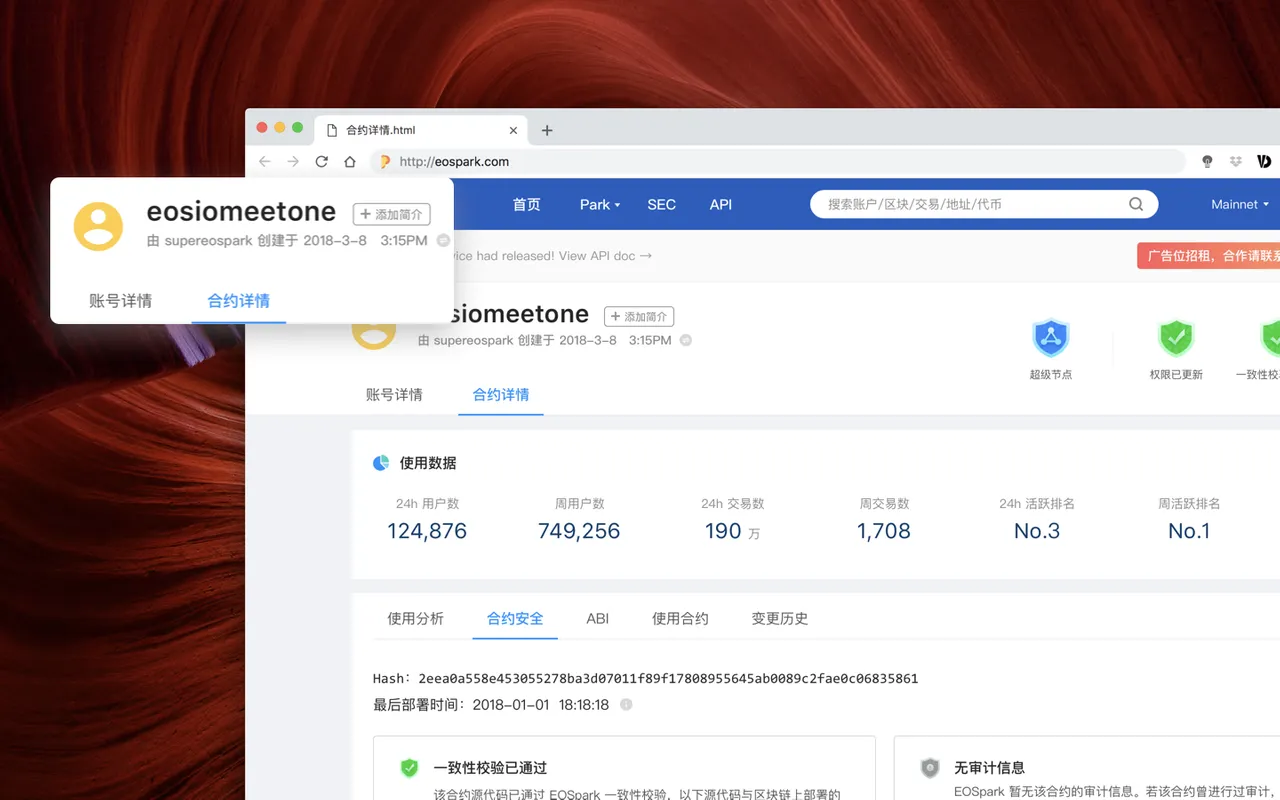Click the 周交易数 value 1,708

(884, 531)
